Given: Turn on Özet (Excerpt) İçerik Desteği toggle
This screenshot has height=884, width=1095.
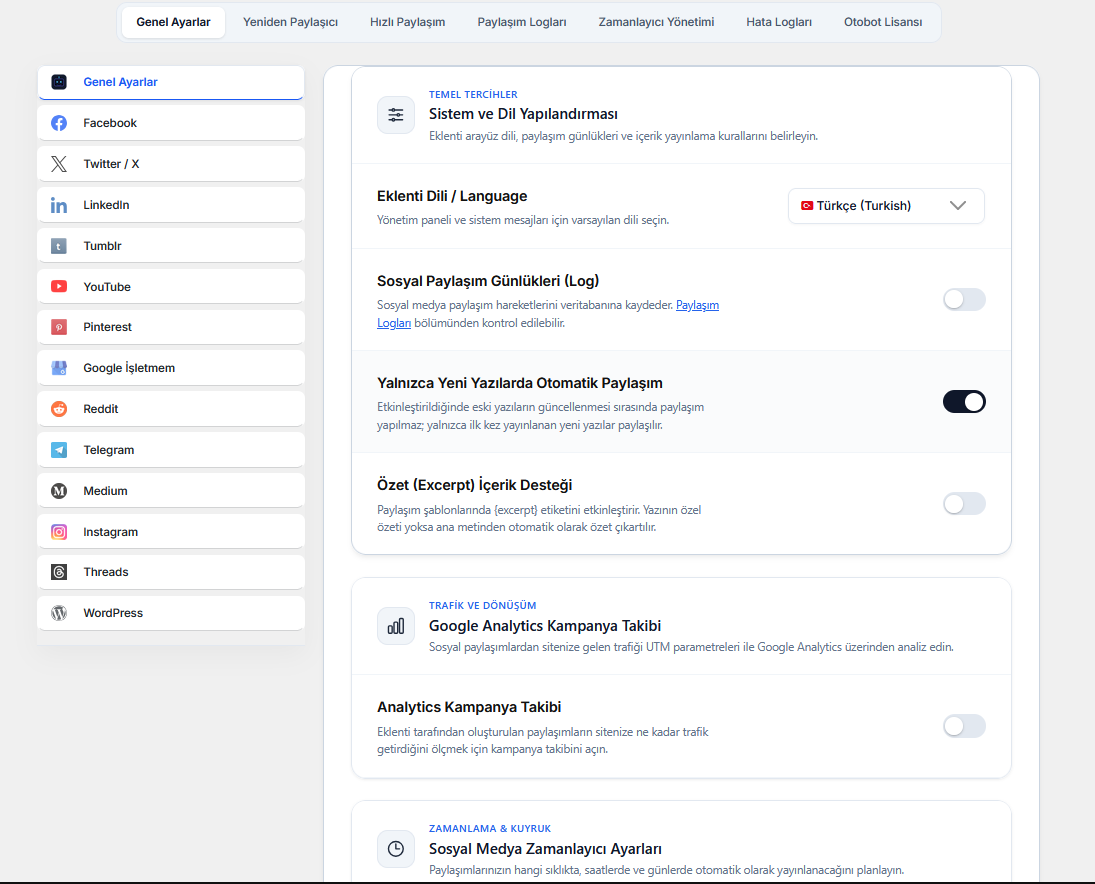Looking at the screenshot, I should point(964,503).
